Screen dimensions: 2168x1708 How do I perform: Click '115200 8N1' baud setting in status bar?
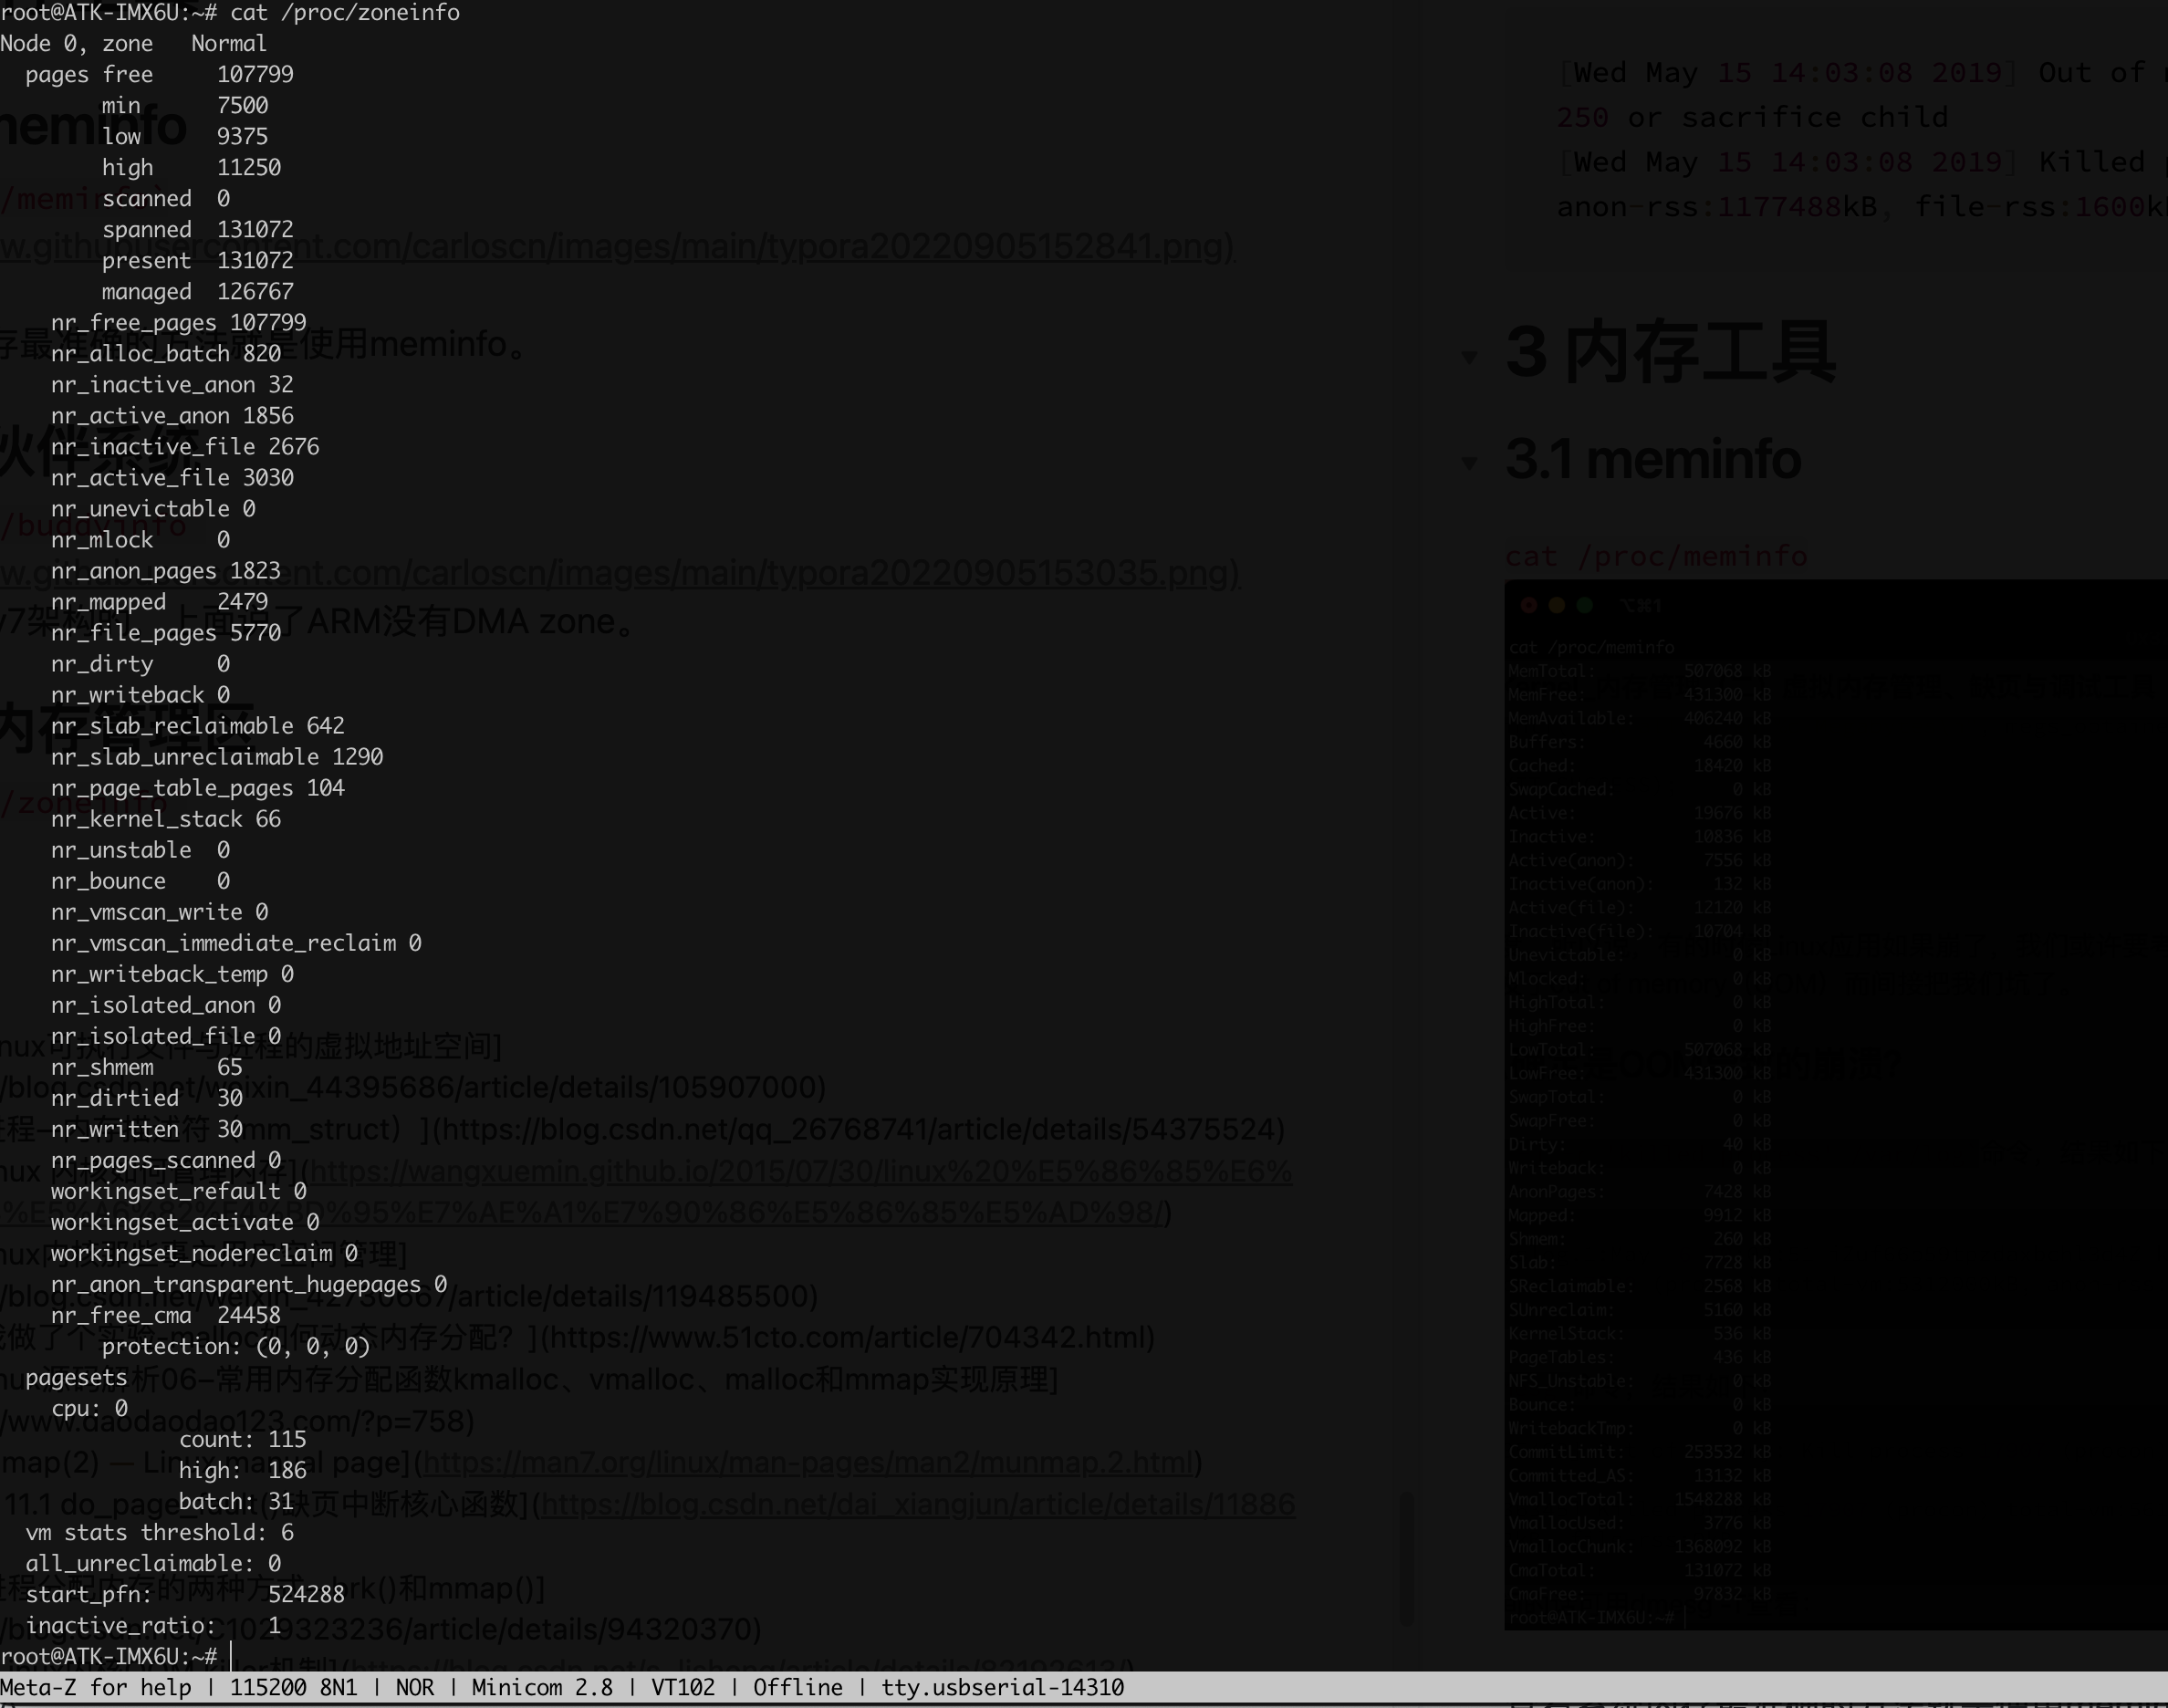(293, 1688)
